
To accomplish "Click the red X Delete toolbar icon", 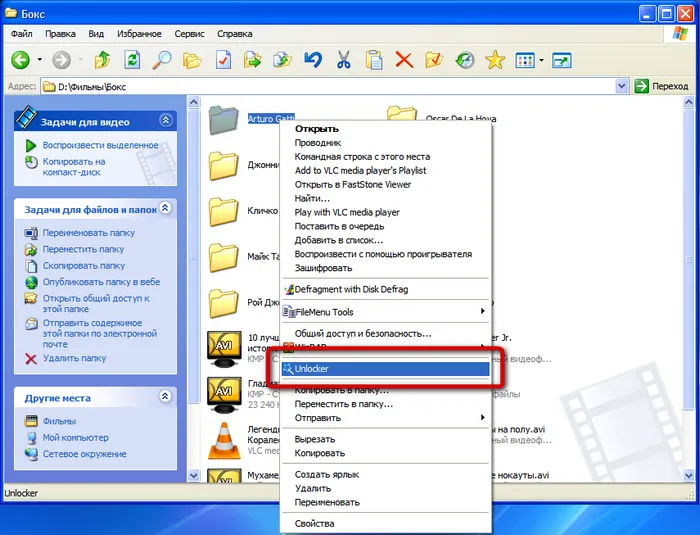I will (x=404, y=60).
